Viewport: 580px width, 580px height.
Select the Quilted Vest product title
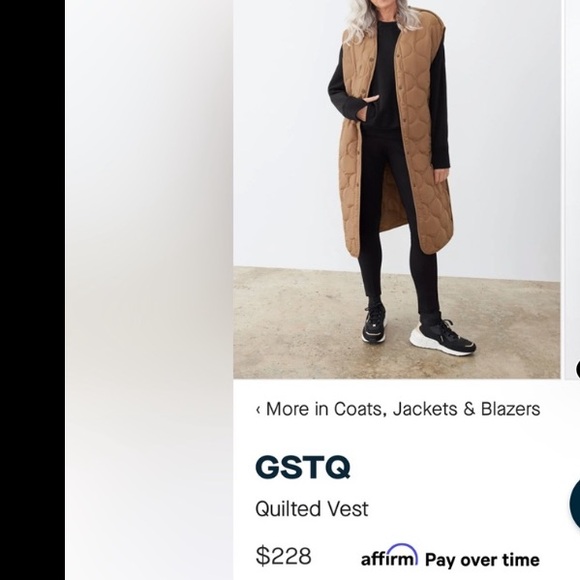click(x=312, y=509)
